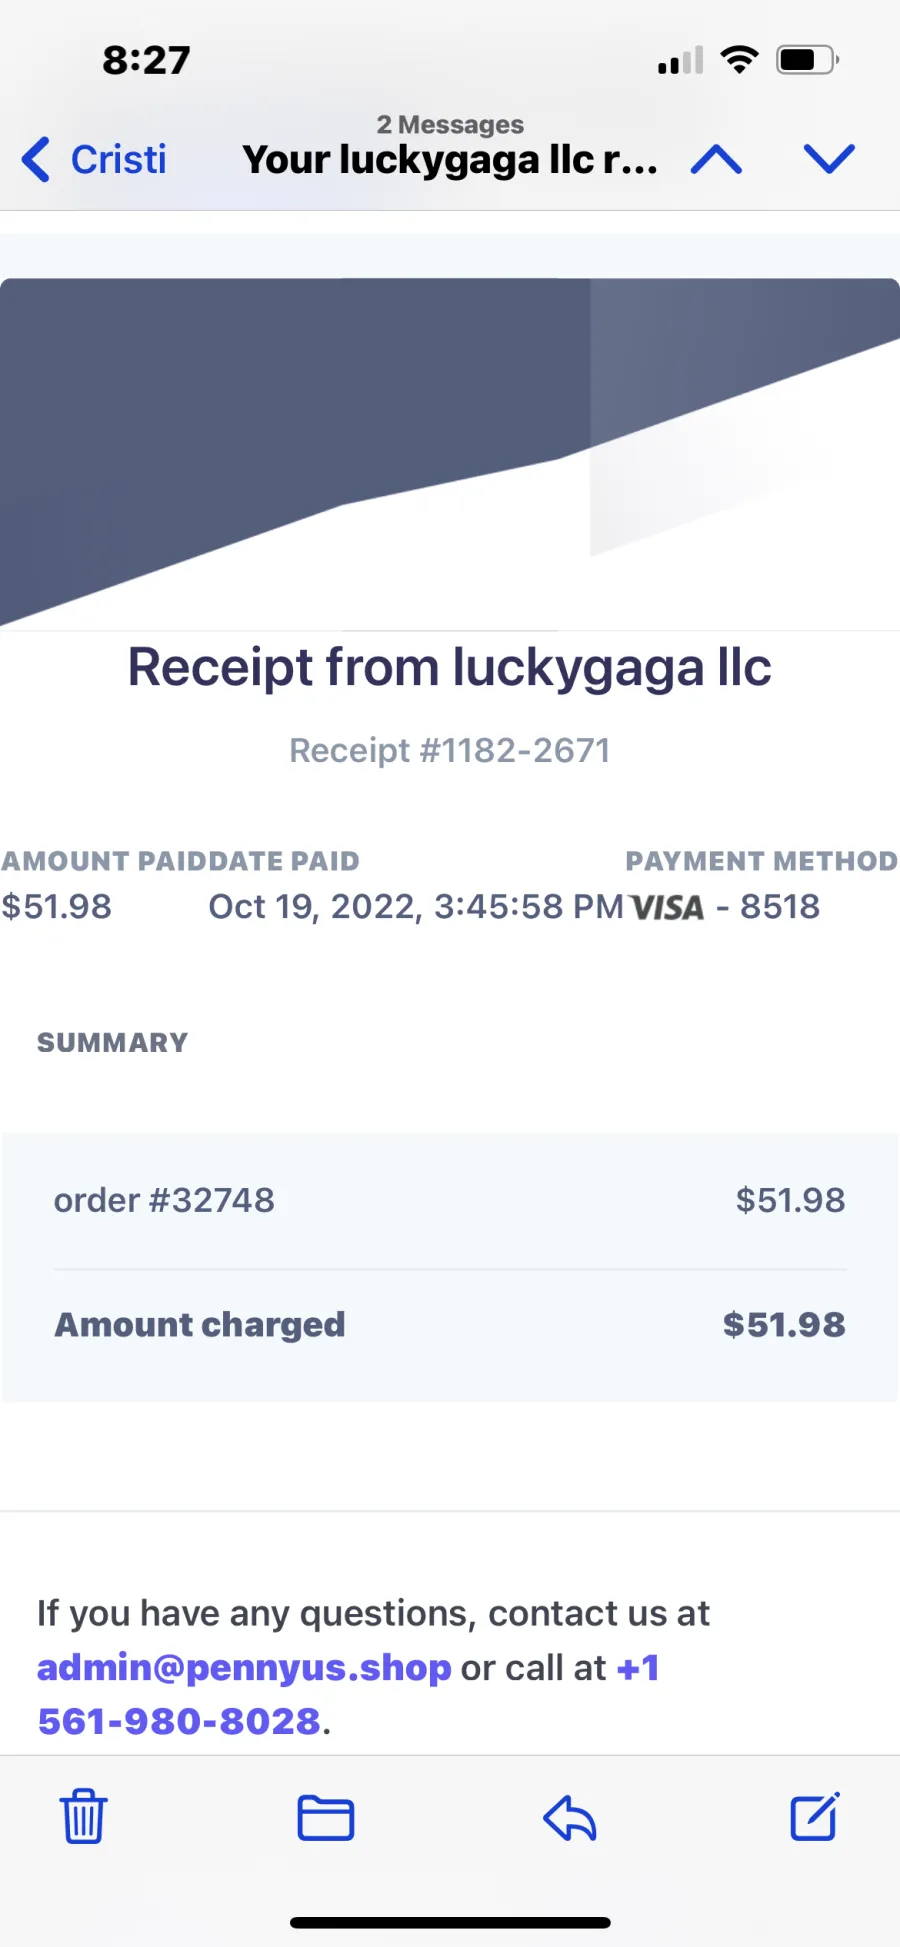Open the move-to-folder icon
Screen dimensions: 900x1947
click(x=326, y=1818)
